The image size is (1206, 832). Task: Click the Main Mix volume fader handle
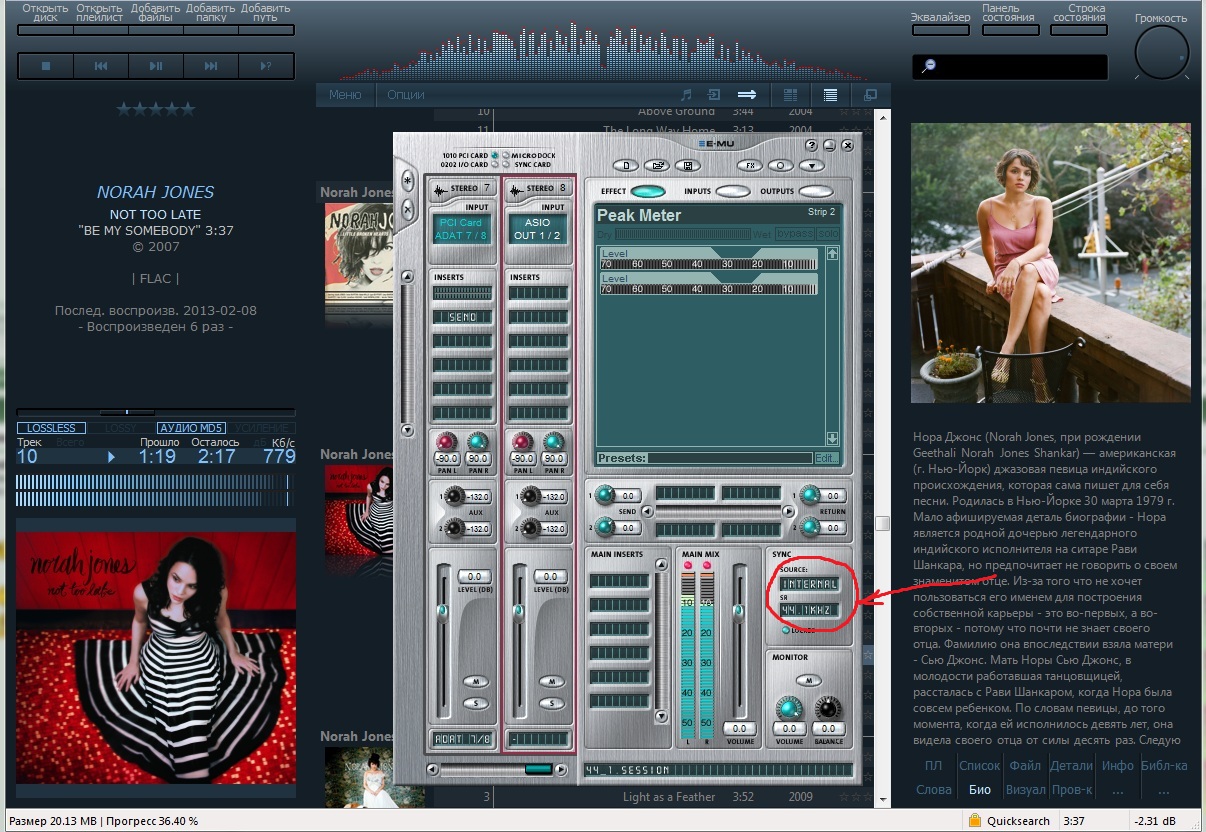[739, 610]
